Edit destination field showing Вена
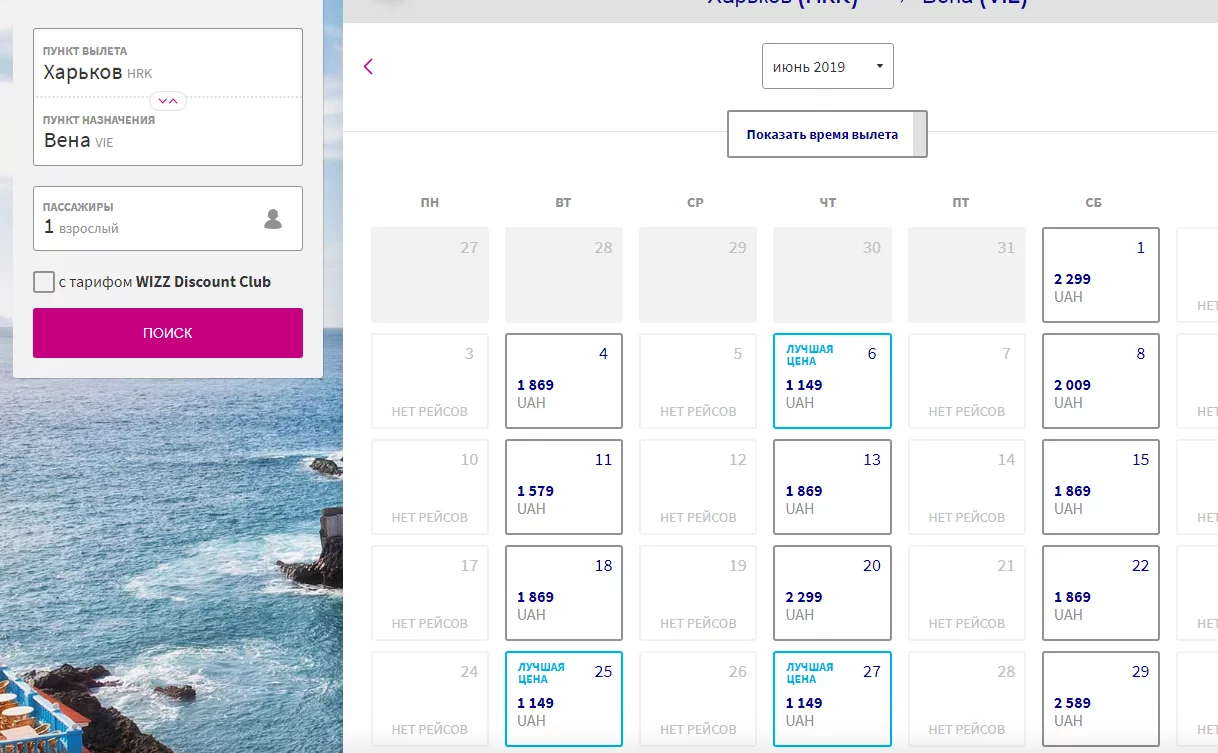This screenshot has width=1218, height=753. (x=168, y=132)
